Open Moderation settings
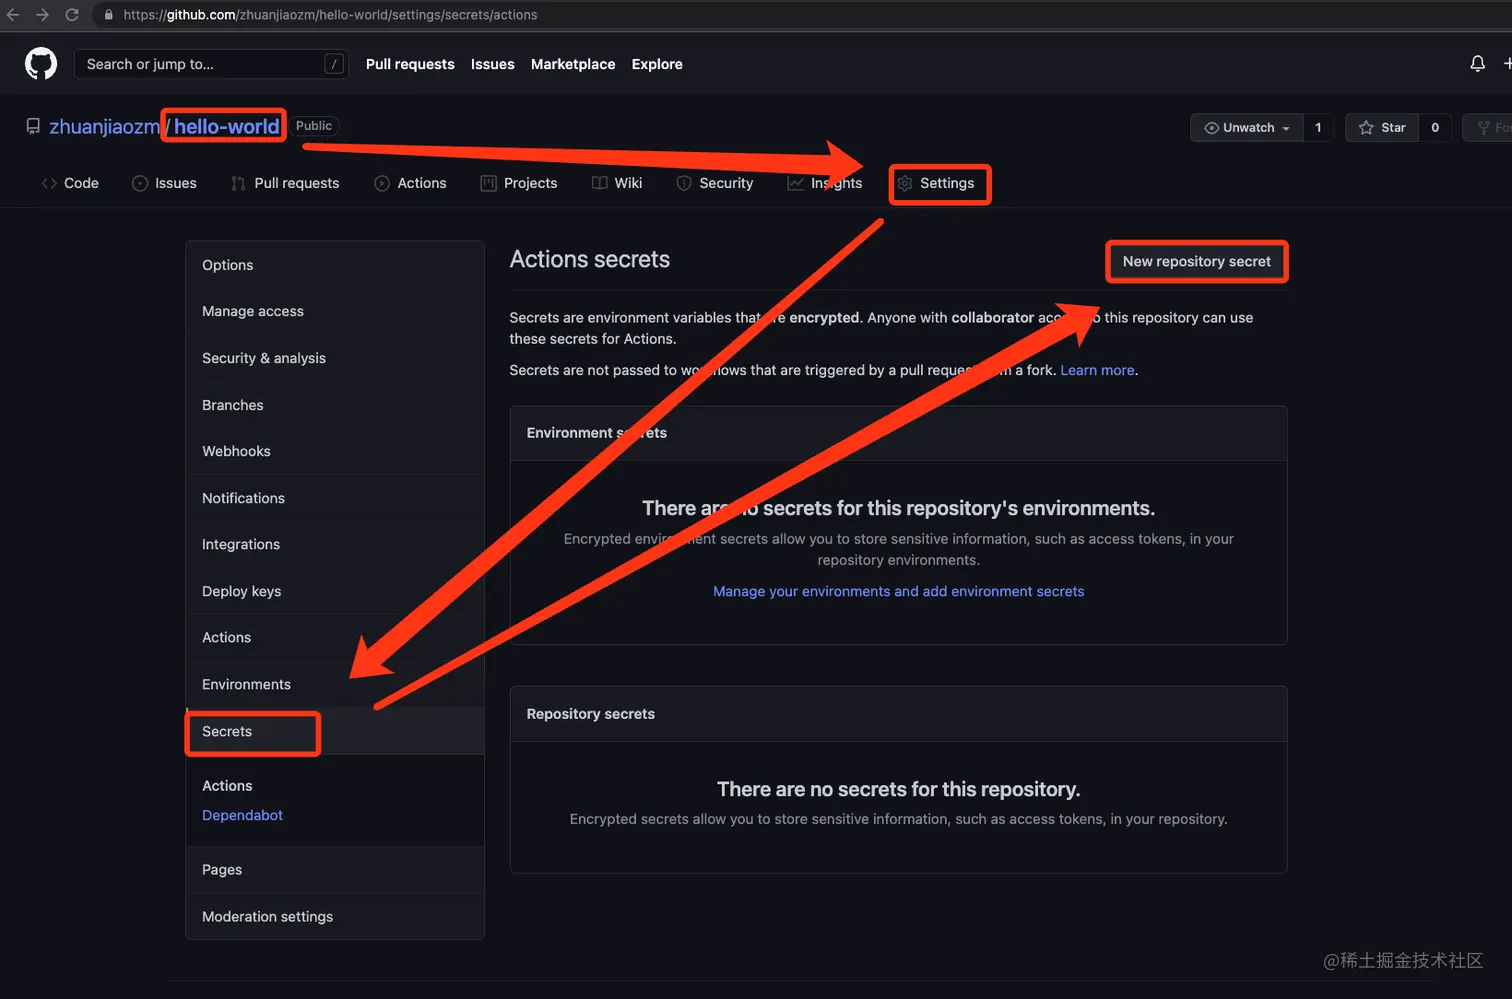Image resolution: width=1512 pixels, height=999 pixels. pyautogui.click(x=335, y=916)
